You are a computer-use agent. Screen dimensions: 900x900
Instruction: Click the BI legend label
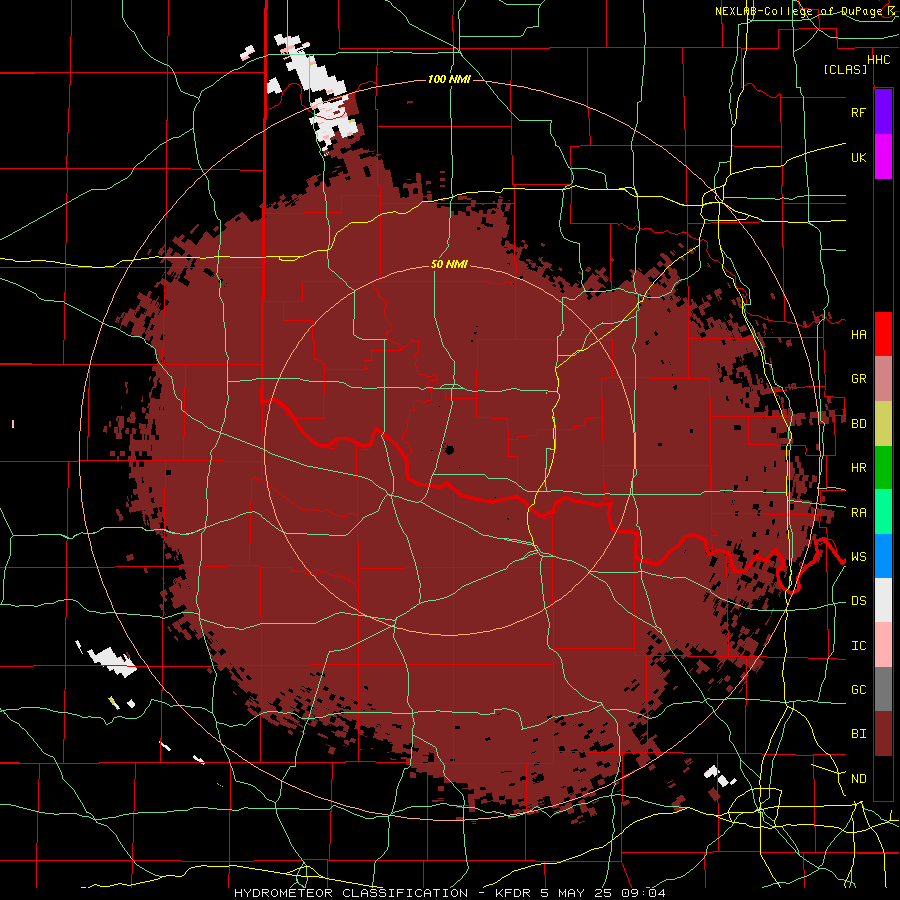858,734
